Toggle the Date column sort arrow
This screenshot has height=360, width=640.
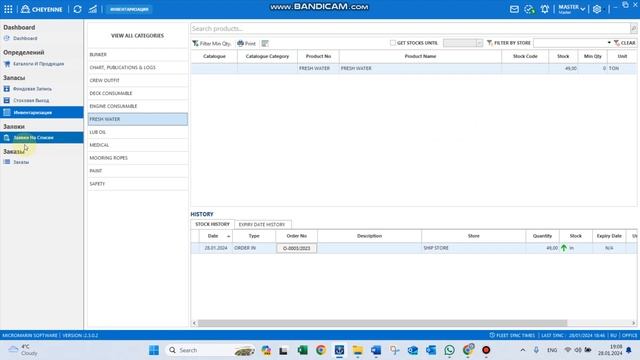(229, 236)
